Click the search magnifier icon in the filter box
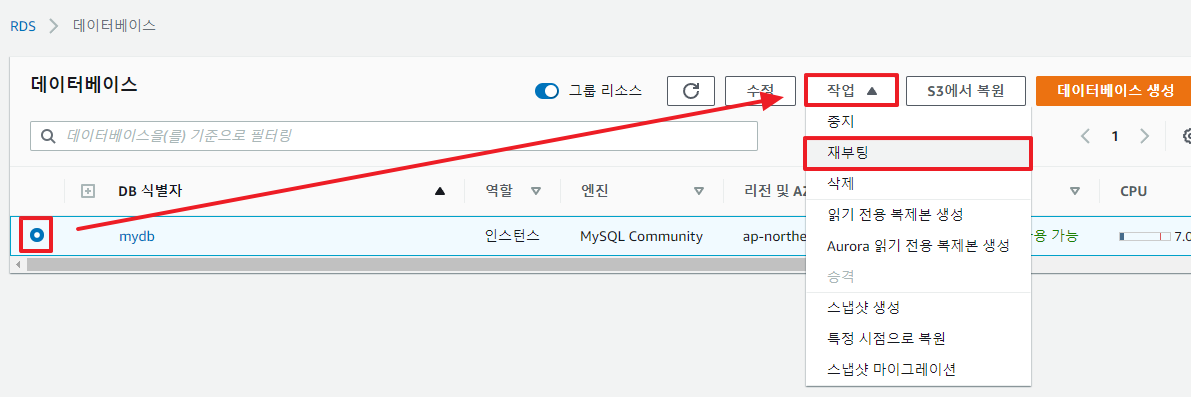Screen dimensions: 1191x397 tap(49, 137)
